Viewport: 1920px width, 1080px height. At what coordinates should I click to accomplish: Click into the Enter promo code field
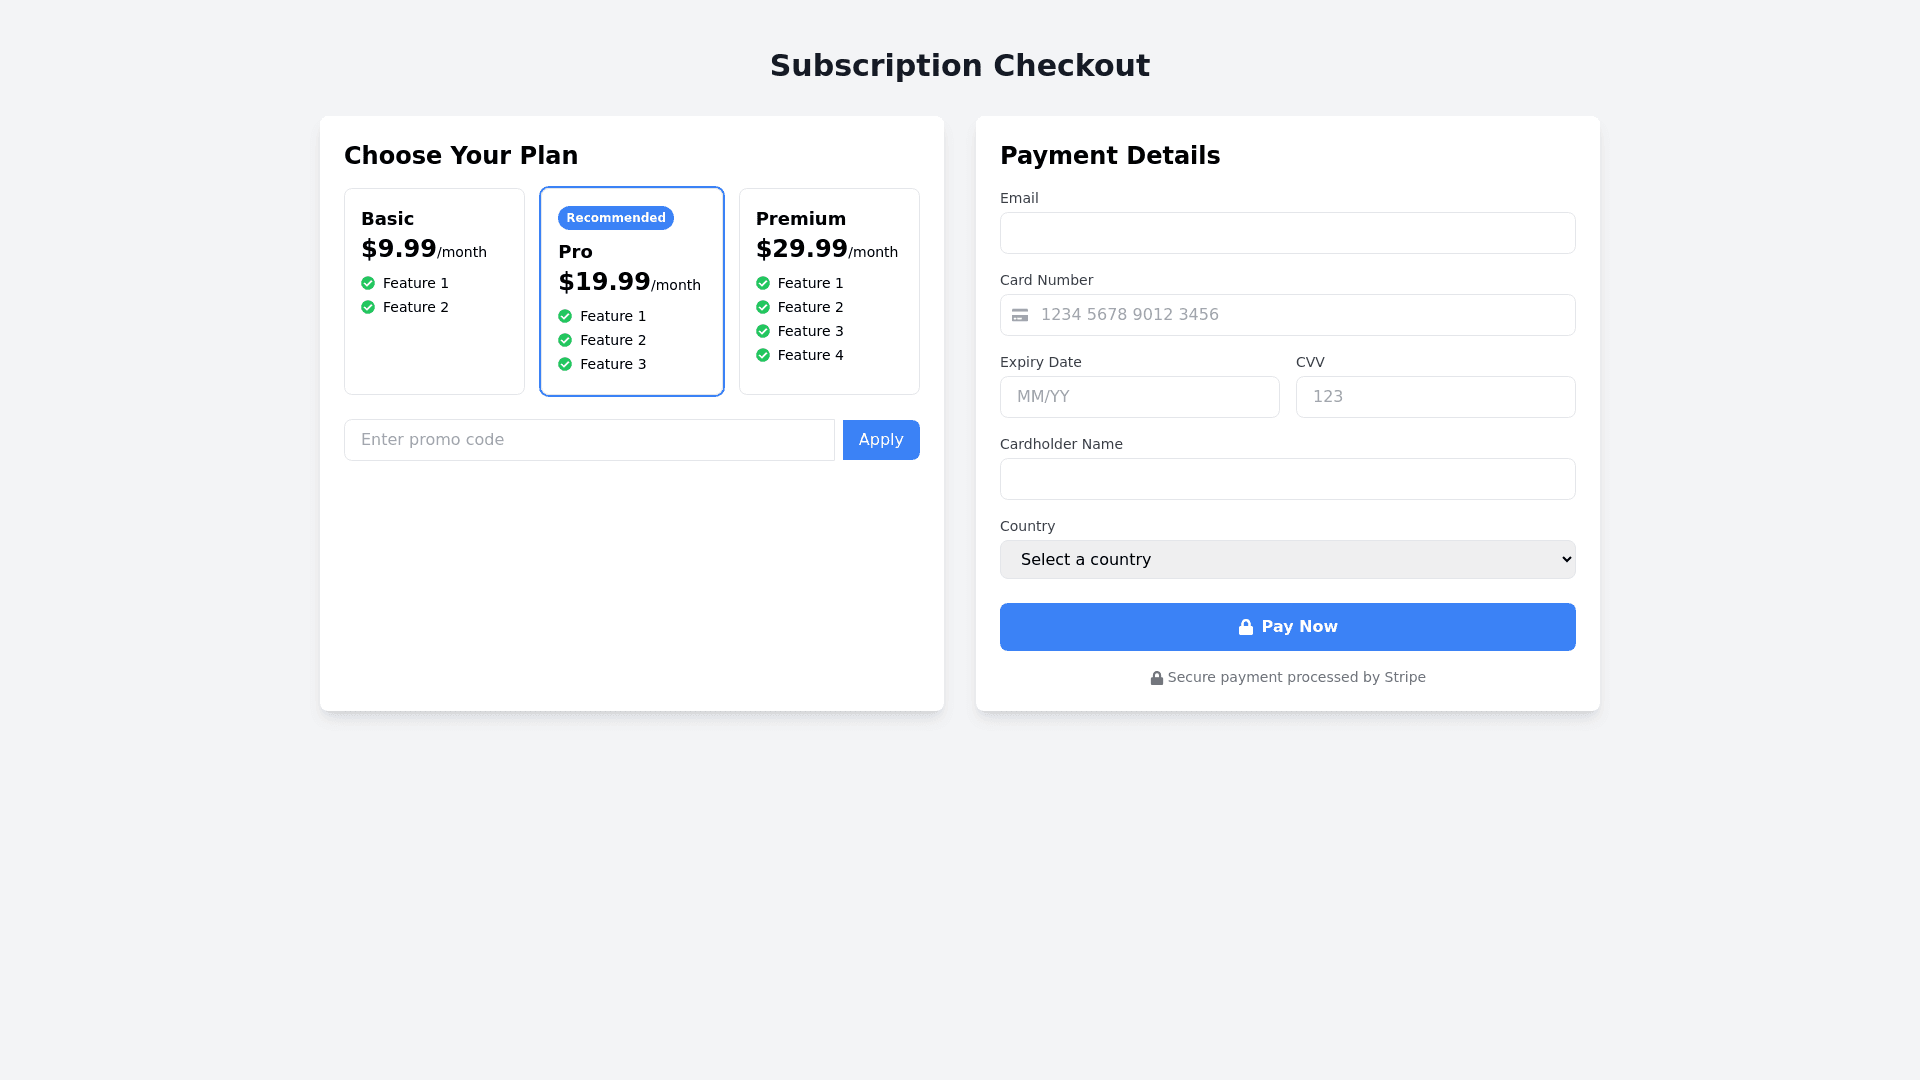(589, 440)
